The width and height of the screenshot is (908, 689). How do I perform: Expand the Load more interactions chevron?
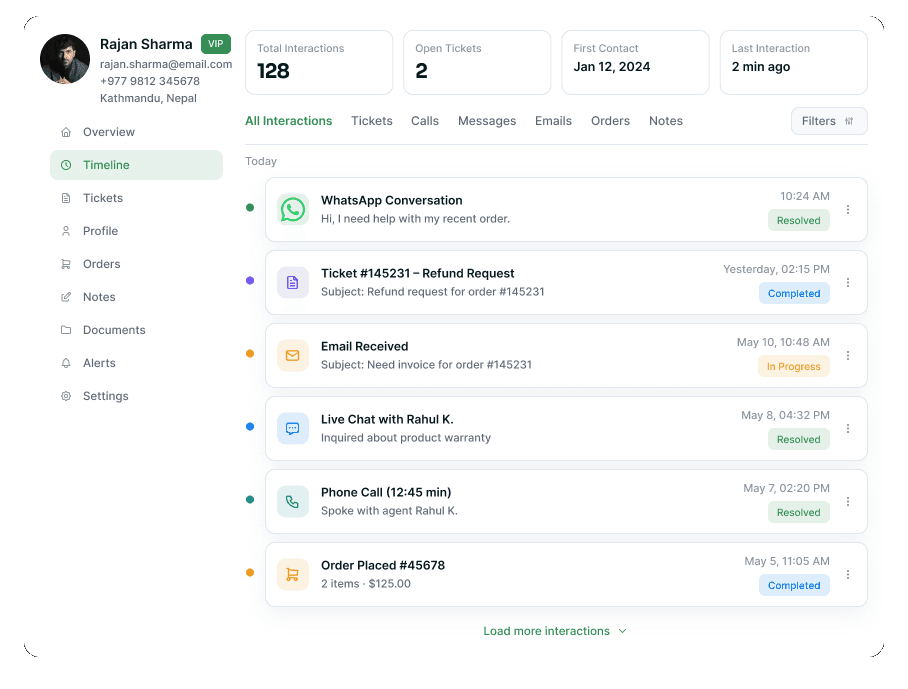pos(623,631)
